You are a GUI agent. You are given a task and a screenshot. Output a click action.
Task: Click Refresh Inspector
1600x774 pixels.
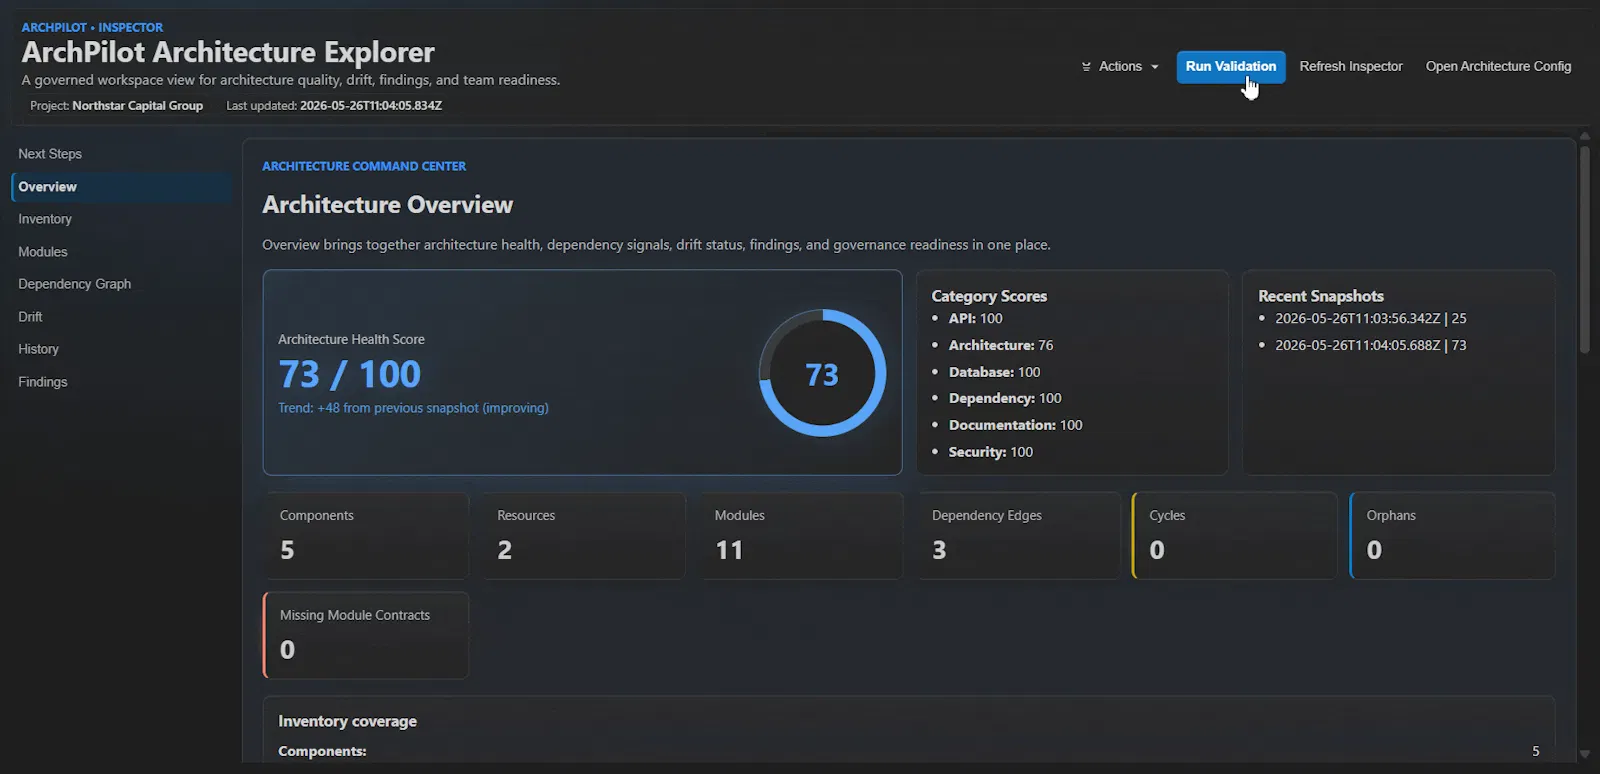coord(1351,67)
